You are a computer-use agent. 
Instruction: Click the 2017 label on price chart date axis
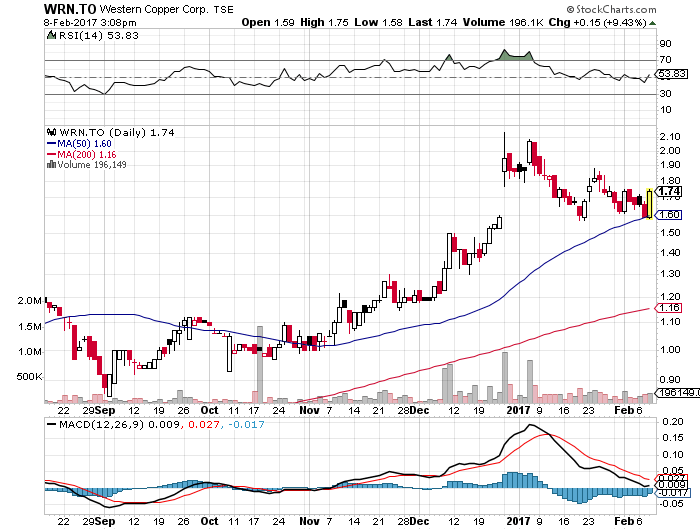pyautogui.click(x=519, y=410)
